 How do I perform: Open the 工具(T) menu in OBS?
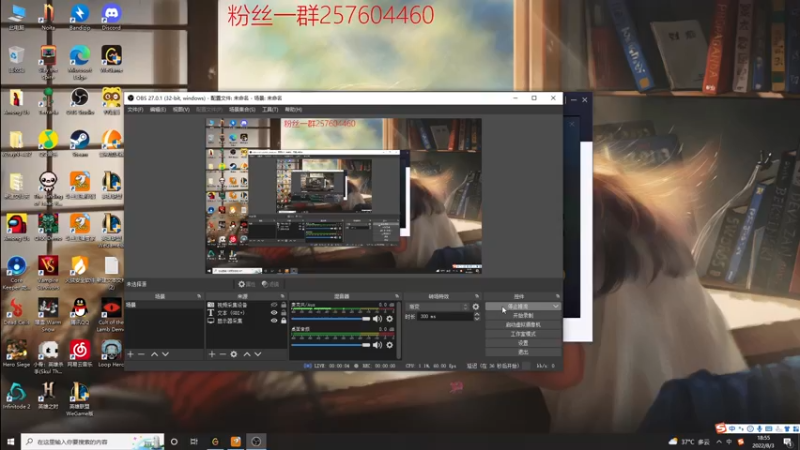click(x=270, y=110)
